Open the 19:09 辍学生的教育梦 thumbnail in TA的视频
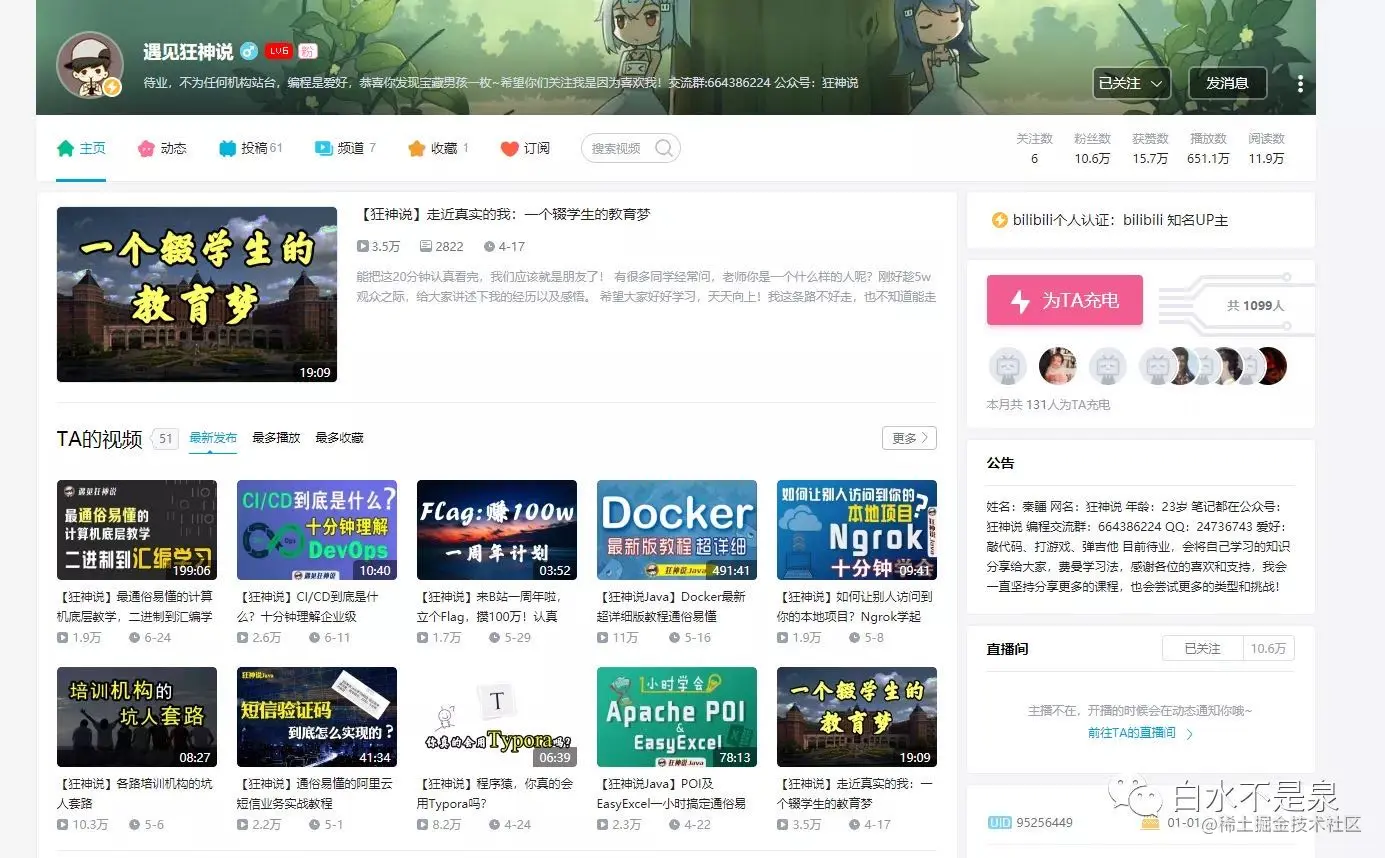This screenshot has height=858, width=1385. pos(857,717)
